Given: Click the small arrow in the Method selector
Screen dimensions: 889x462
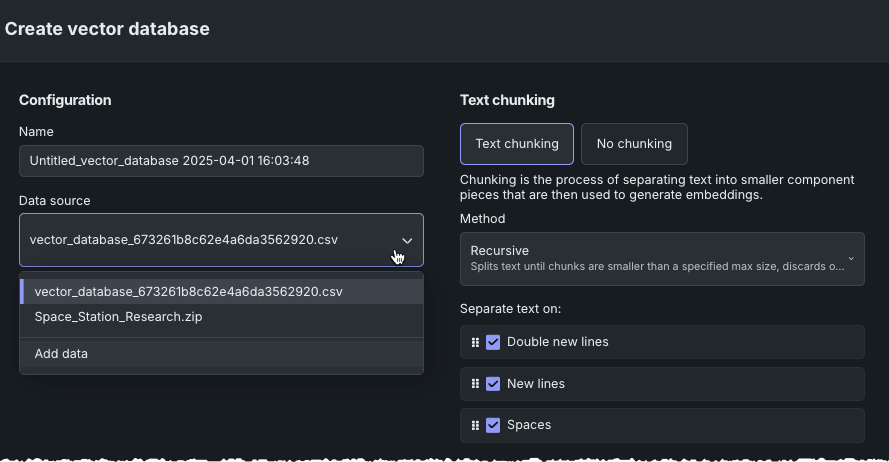Looking at the screenshot, I should pos(851,259).
